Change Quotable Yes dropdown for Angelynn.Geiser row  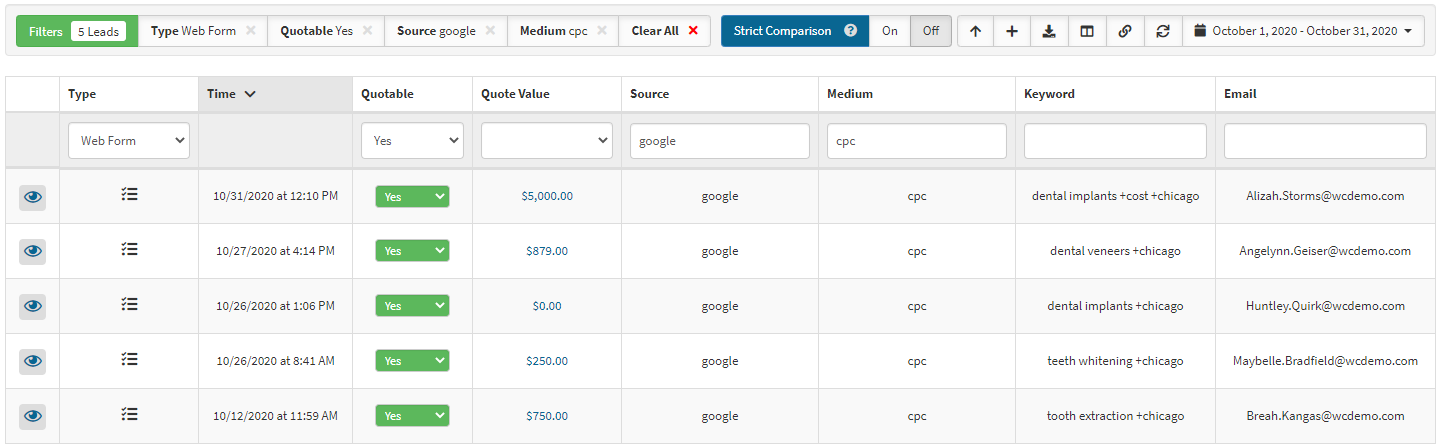(x=412, y=251)
